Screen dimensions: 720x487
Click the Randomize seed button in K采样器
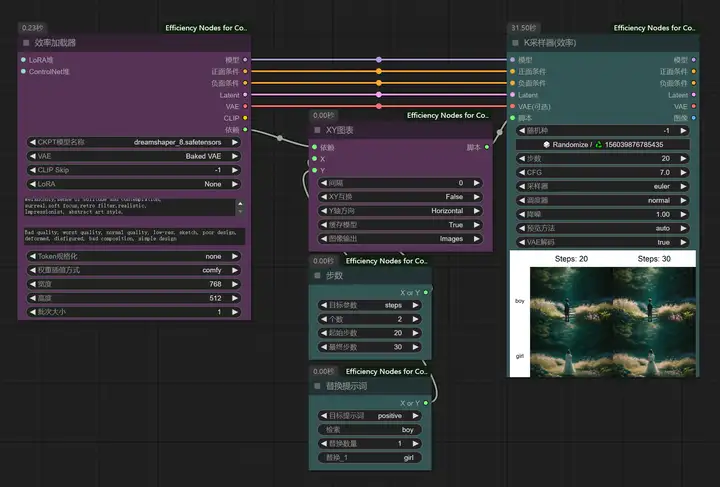[602, 145]
